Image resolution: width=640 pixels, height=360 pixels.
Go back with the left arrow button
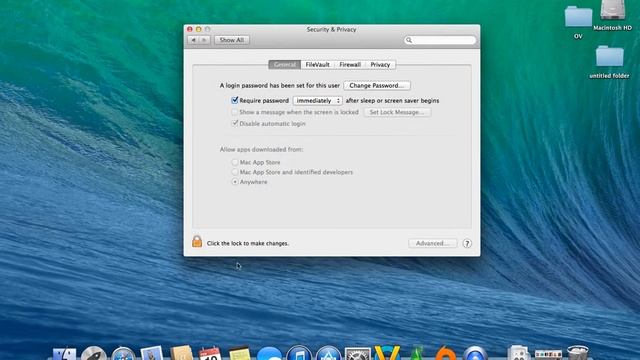[x=193, y=40]
